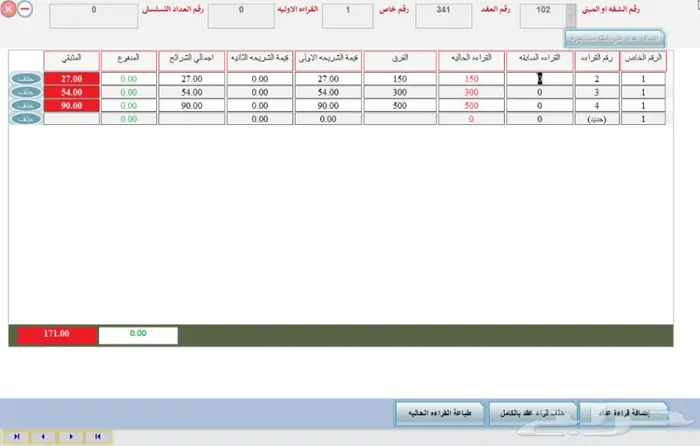The image size is (700, 446).
Task: Click the black difference cell showing 300
Action: pyautogui.click(x=400, y=92)
